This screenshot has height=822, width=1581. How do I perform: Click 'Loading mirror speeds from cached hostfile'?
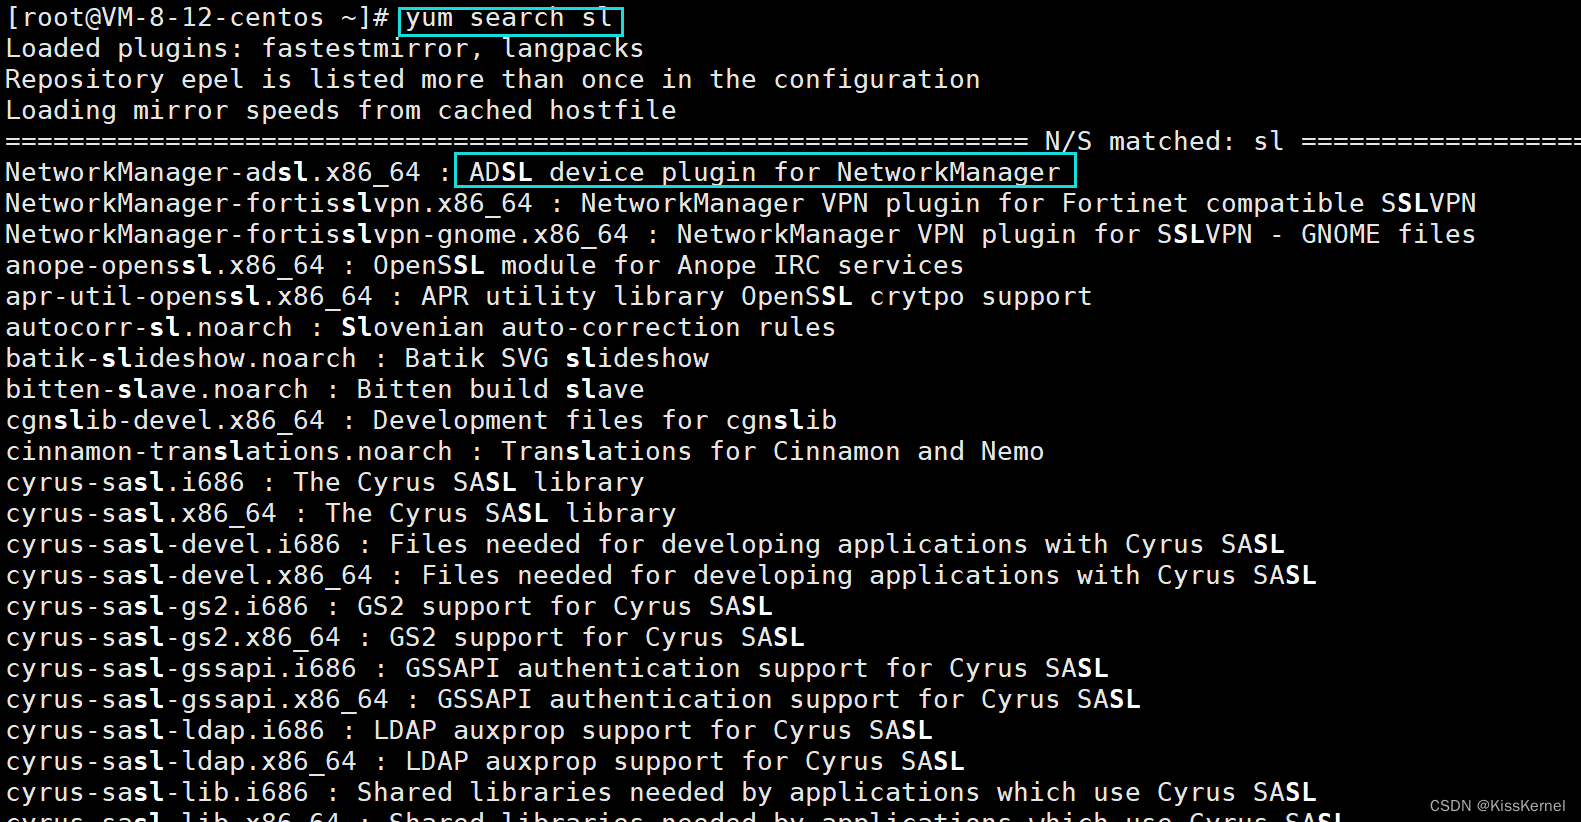(x=341, y=111)
